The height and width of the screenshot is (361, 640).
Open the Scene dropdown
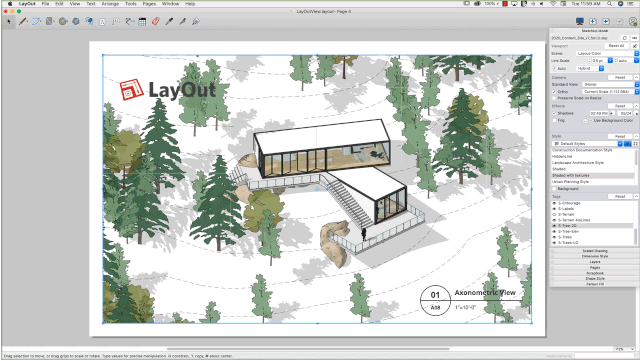[607, 53]
